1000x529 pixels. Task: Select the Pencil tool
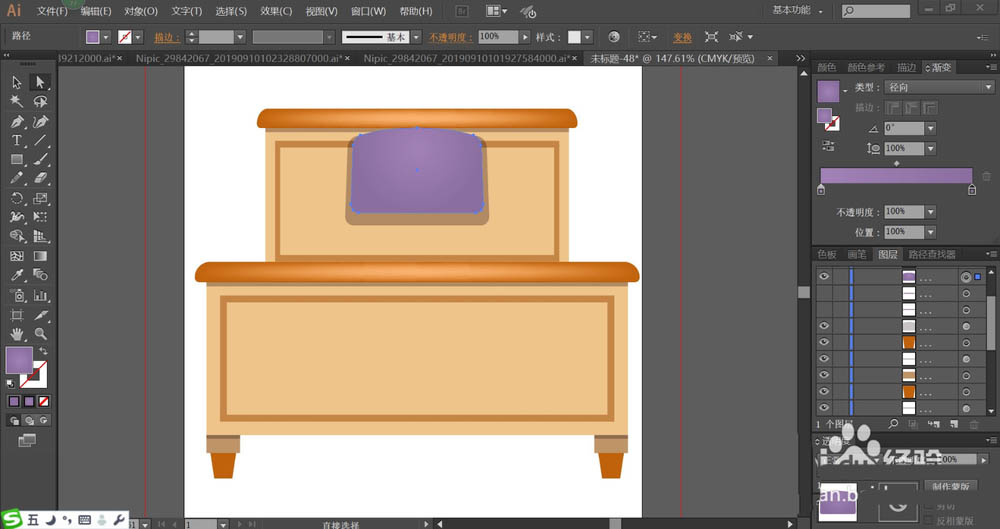coord(17,179)
